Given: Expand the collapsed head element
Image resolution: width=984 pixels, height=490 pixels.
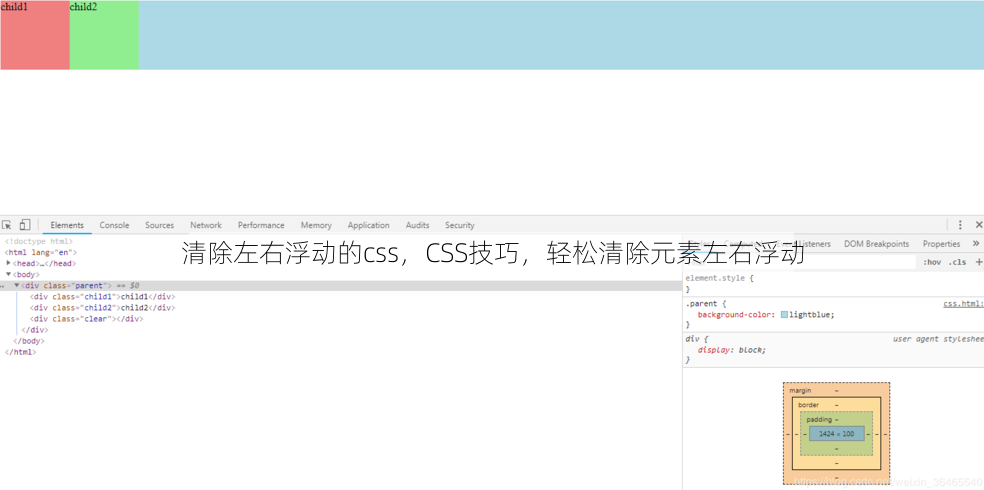Looking at the screenshot, I should tap(8, 263).
